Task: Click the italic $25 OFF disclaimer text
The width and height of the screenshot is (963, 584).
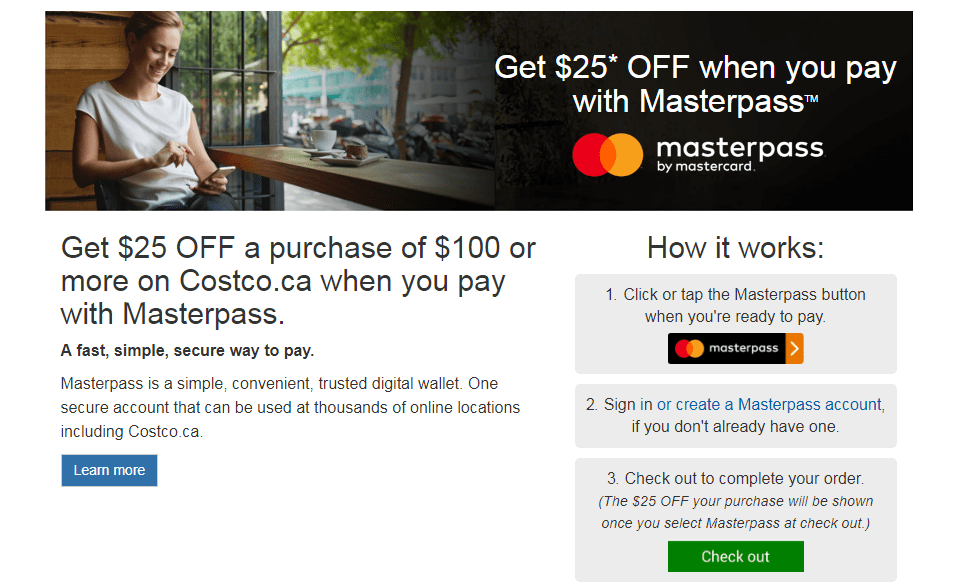Action: coord(735,510)
